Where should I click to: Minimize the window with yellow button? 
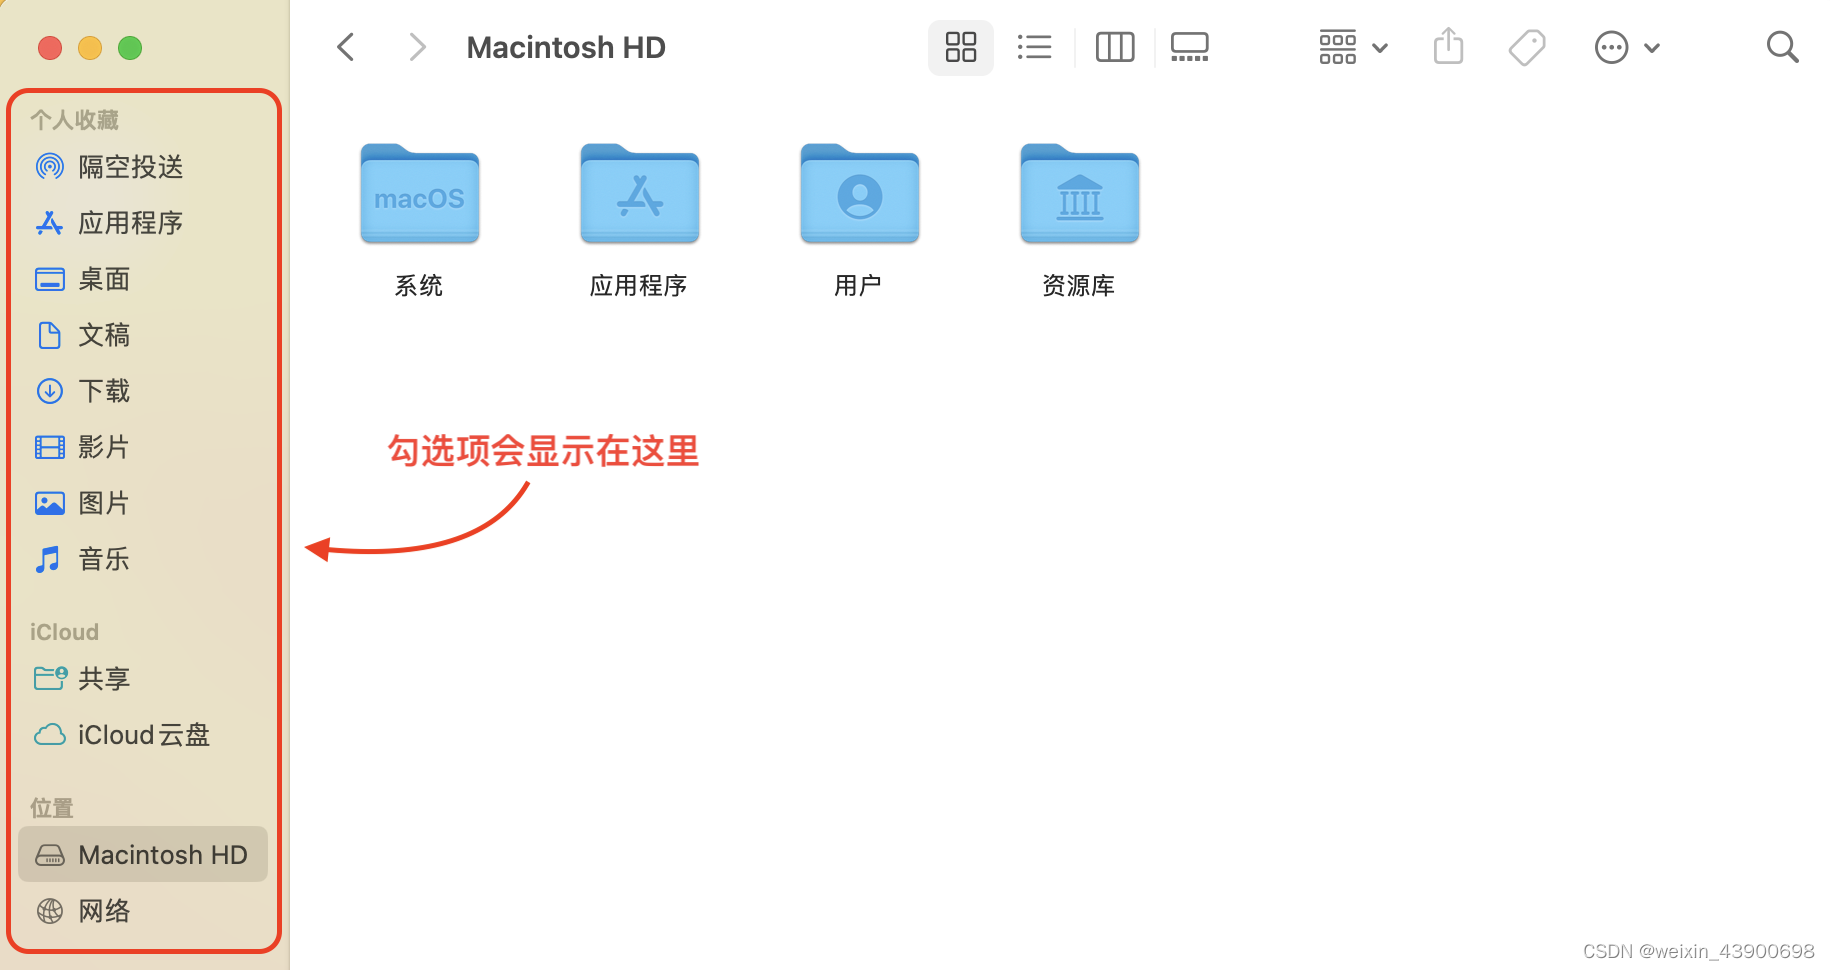(x=90, y=48)
